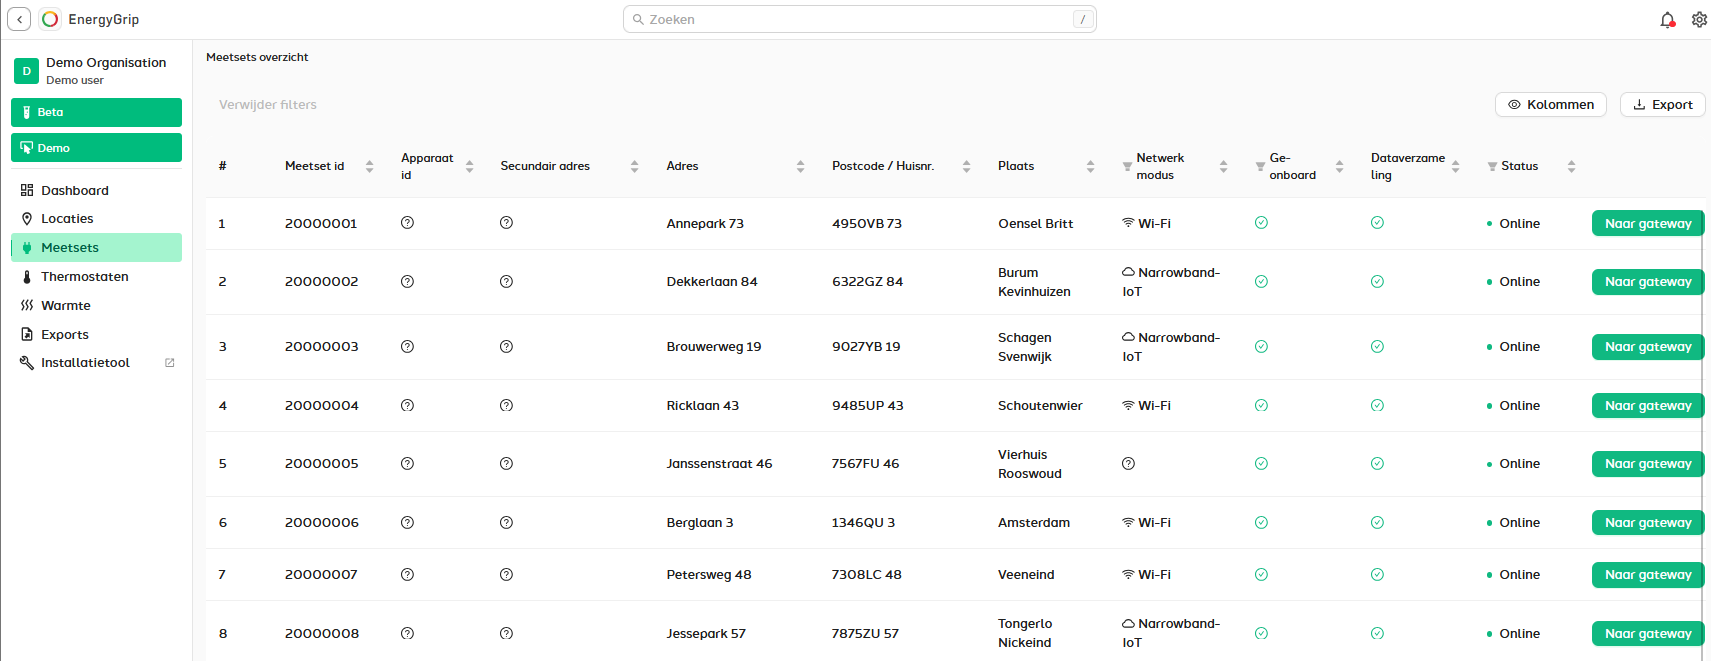Click Secundair adres help icon for 20000006
This screenshot has width=1711, height=661.
click(x=506, y=522)
